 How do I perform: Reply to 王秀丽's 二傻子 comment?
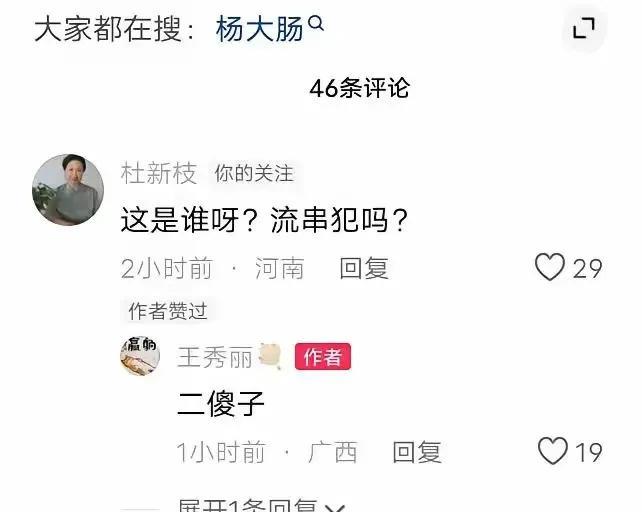[417, 452]
